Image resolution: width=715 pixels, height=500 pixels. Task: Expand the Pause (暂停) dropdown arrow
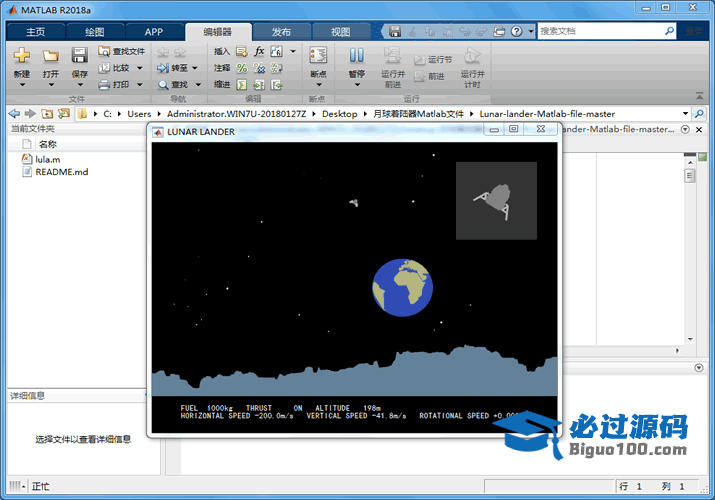tap(357, 85)
